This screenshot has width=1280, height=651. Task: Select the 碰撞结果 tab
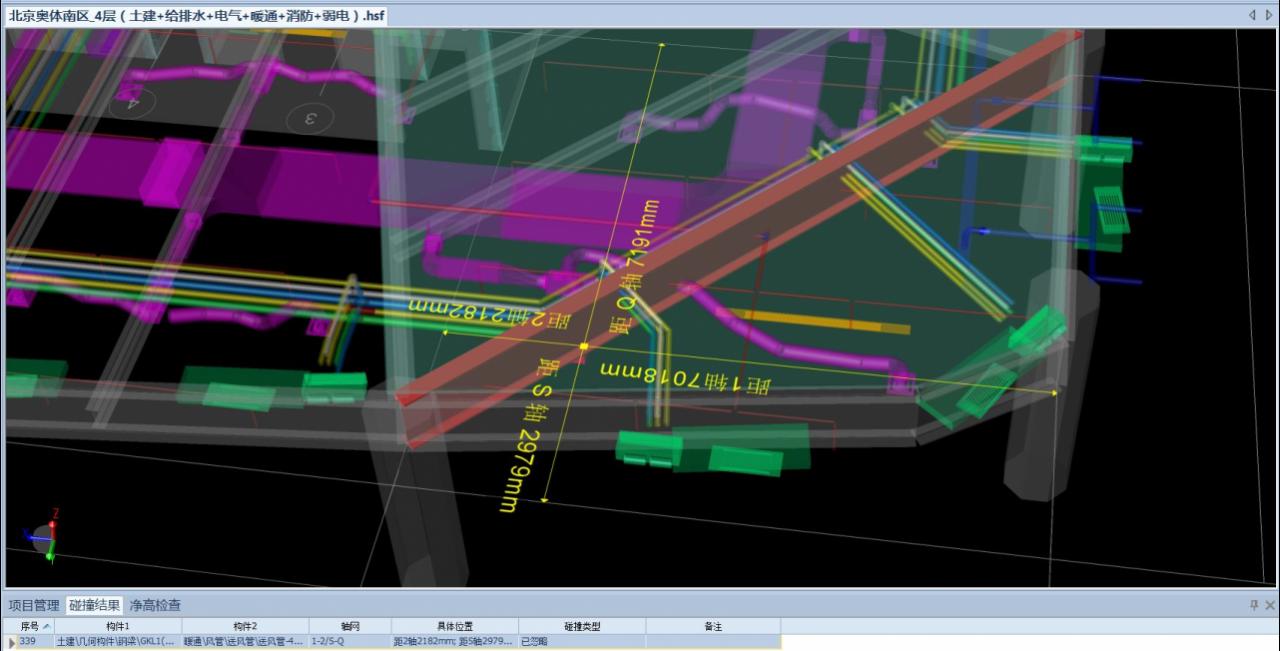click(x=95, y=605)
